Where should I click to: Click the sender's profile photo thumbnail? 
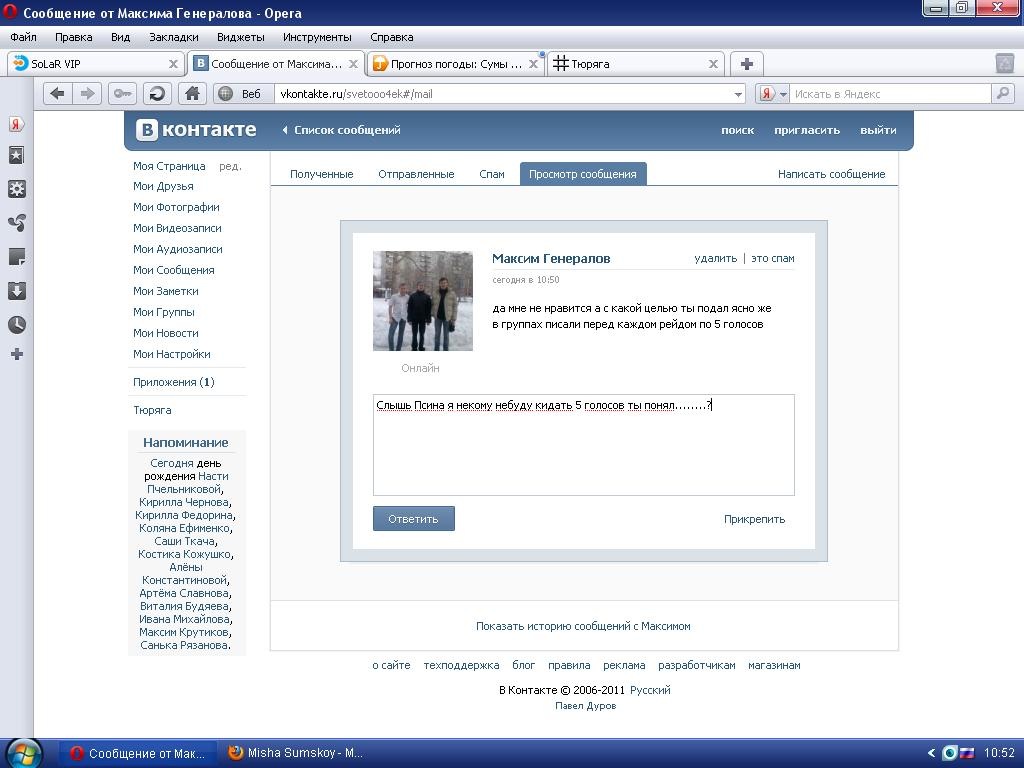click(423, 300)
